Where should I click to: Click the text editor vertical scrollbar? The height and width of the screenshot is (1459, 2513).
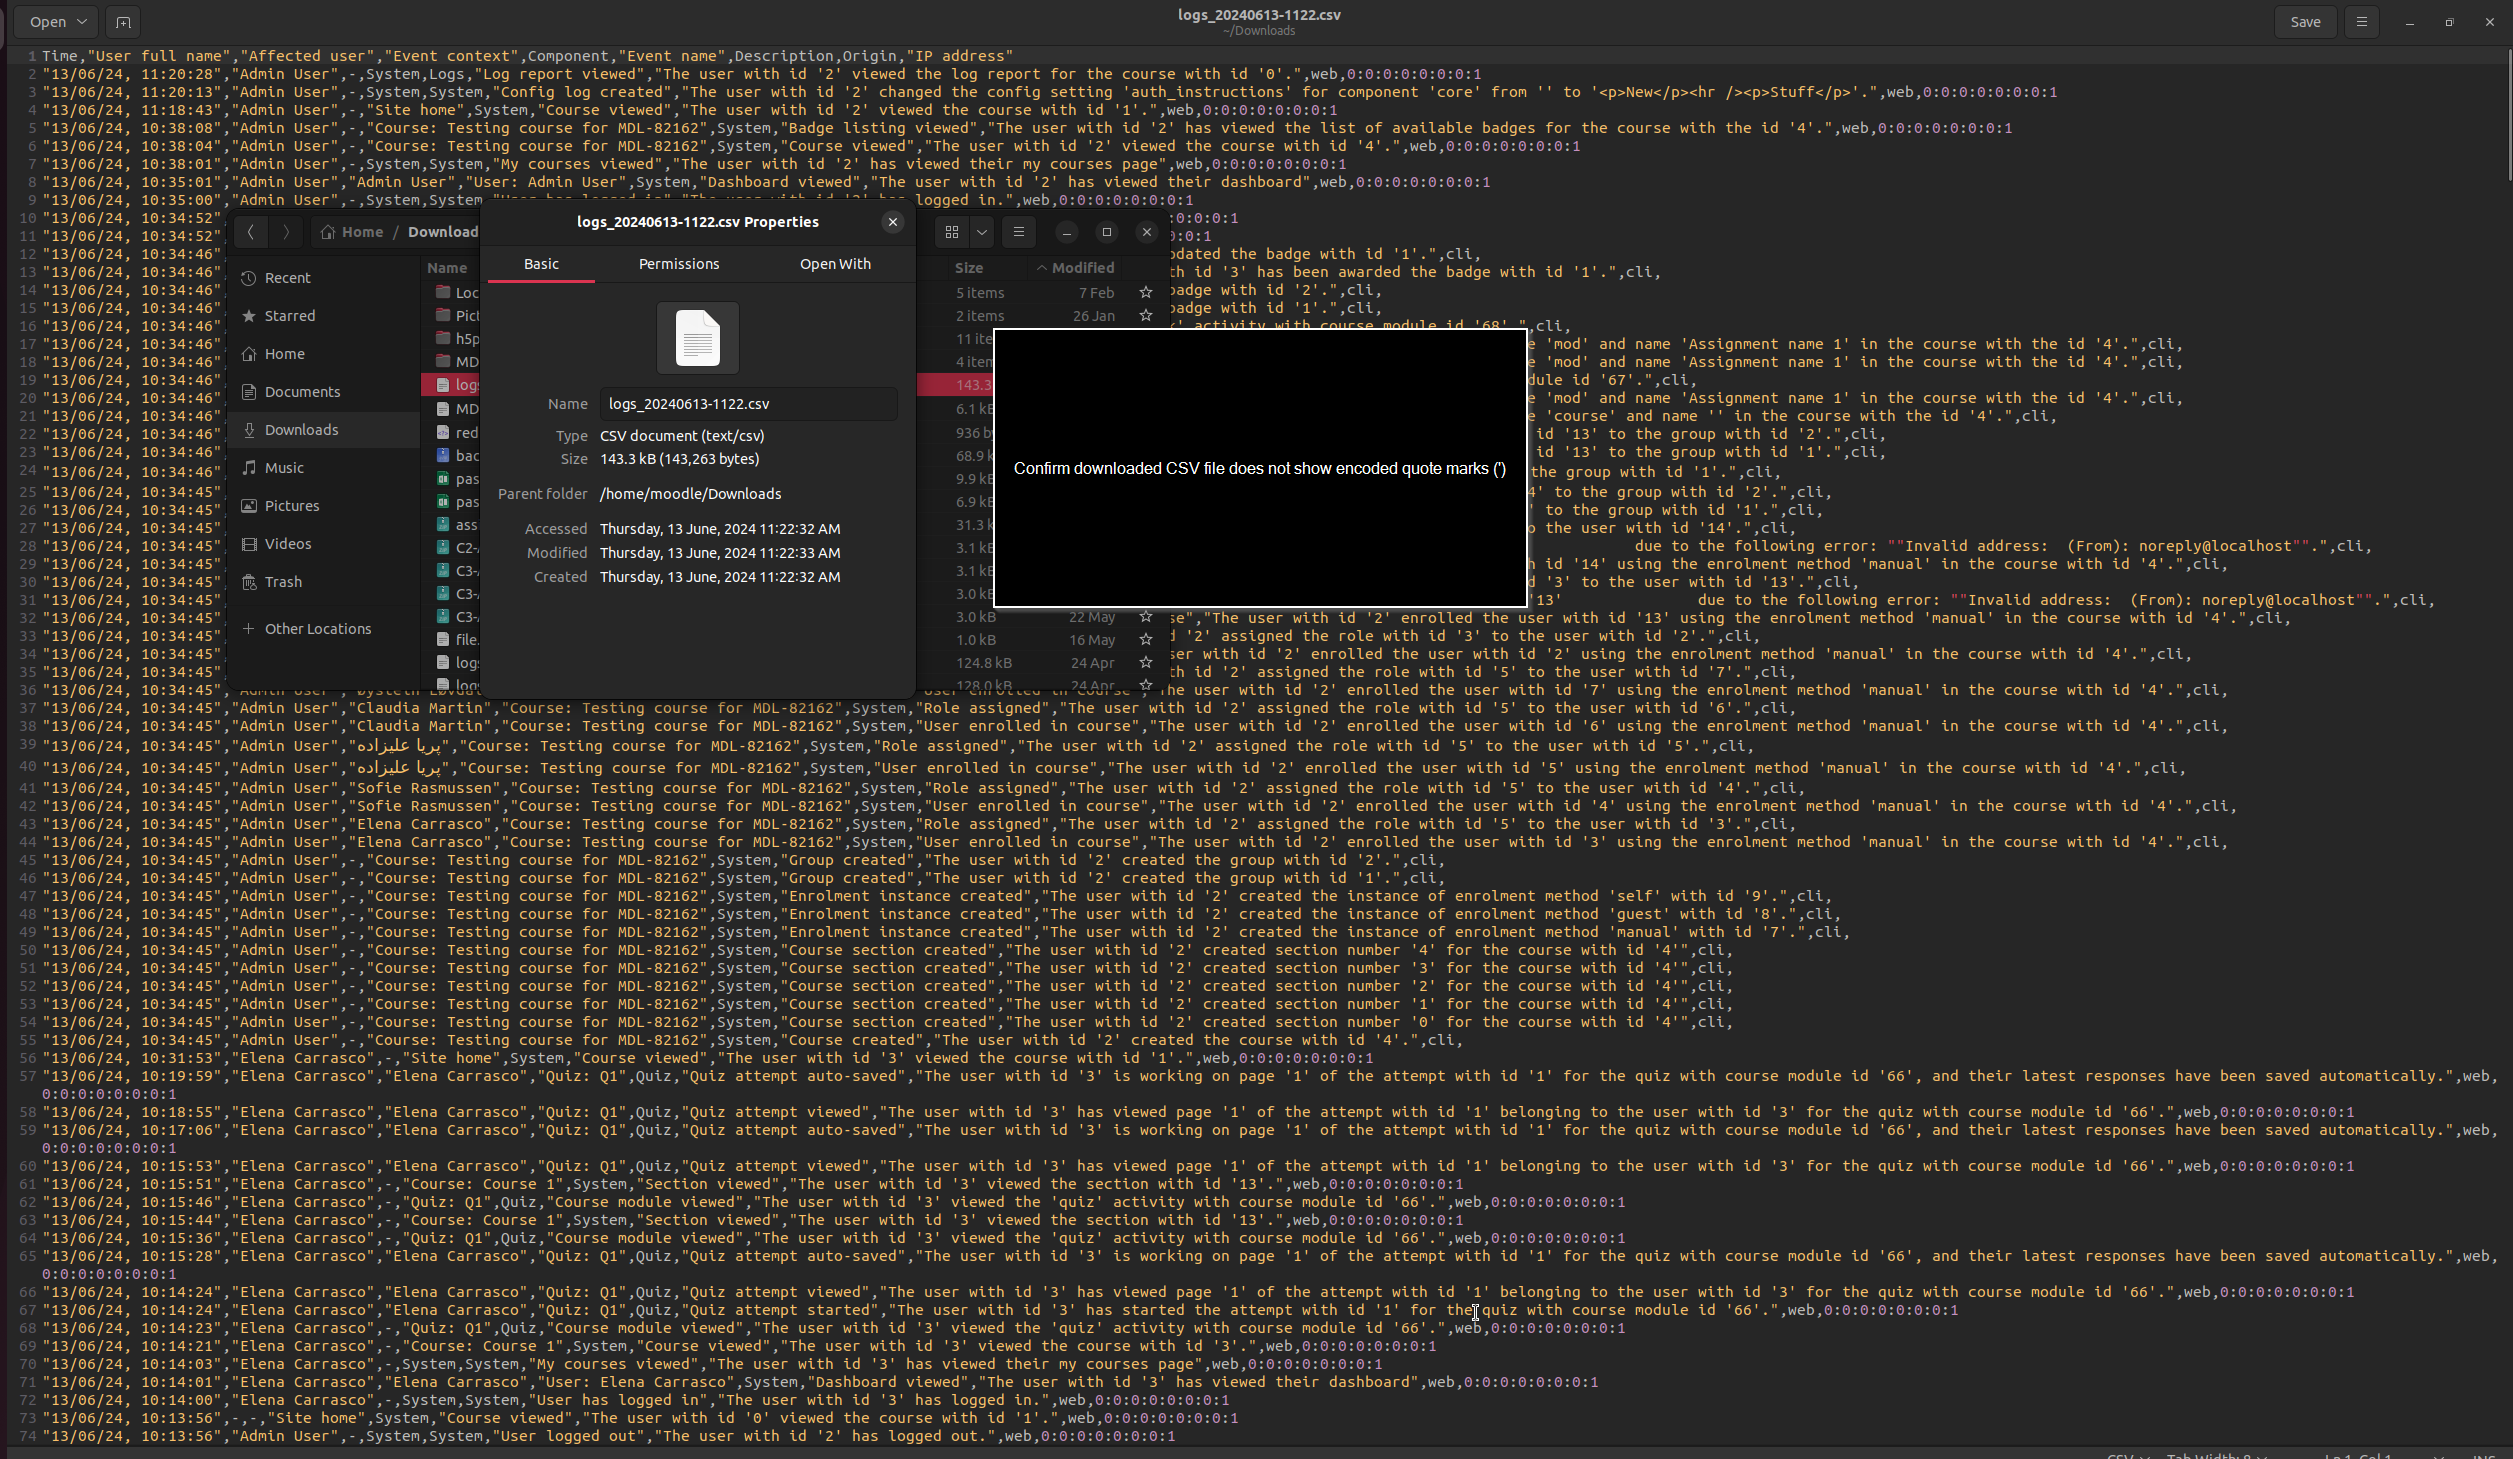point(2508,115)
